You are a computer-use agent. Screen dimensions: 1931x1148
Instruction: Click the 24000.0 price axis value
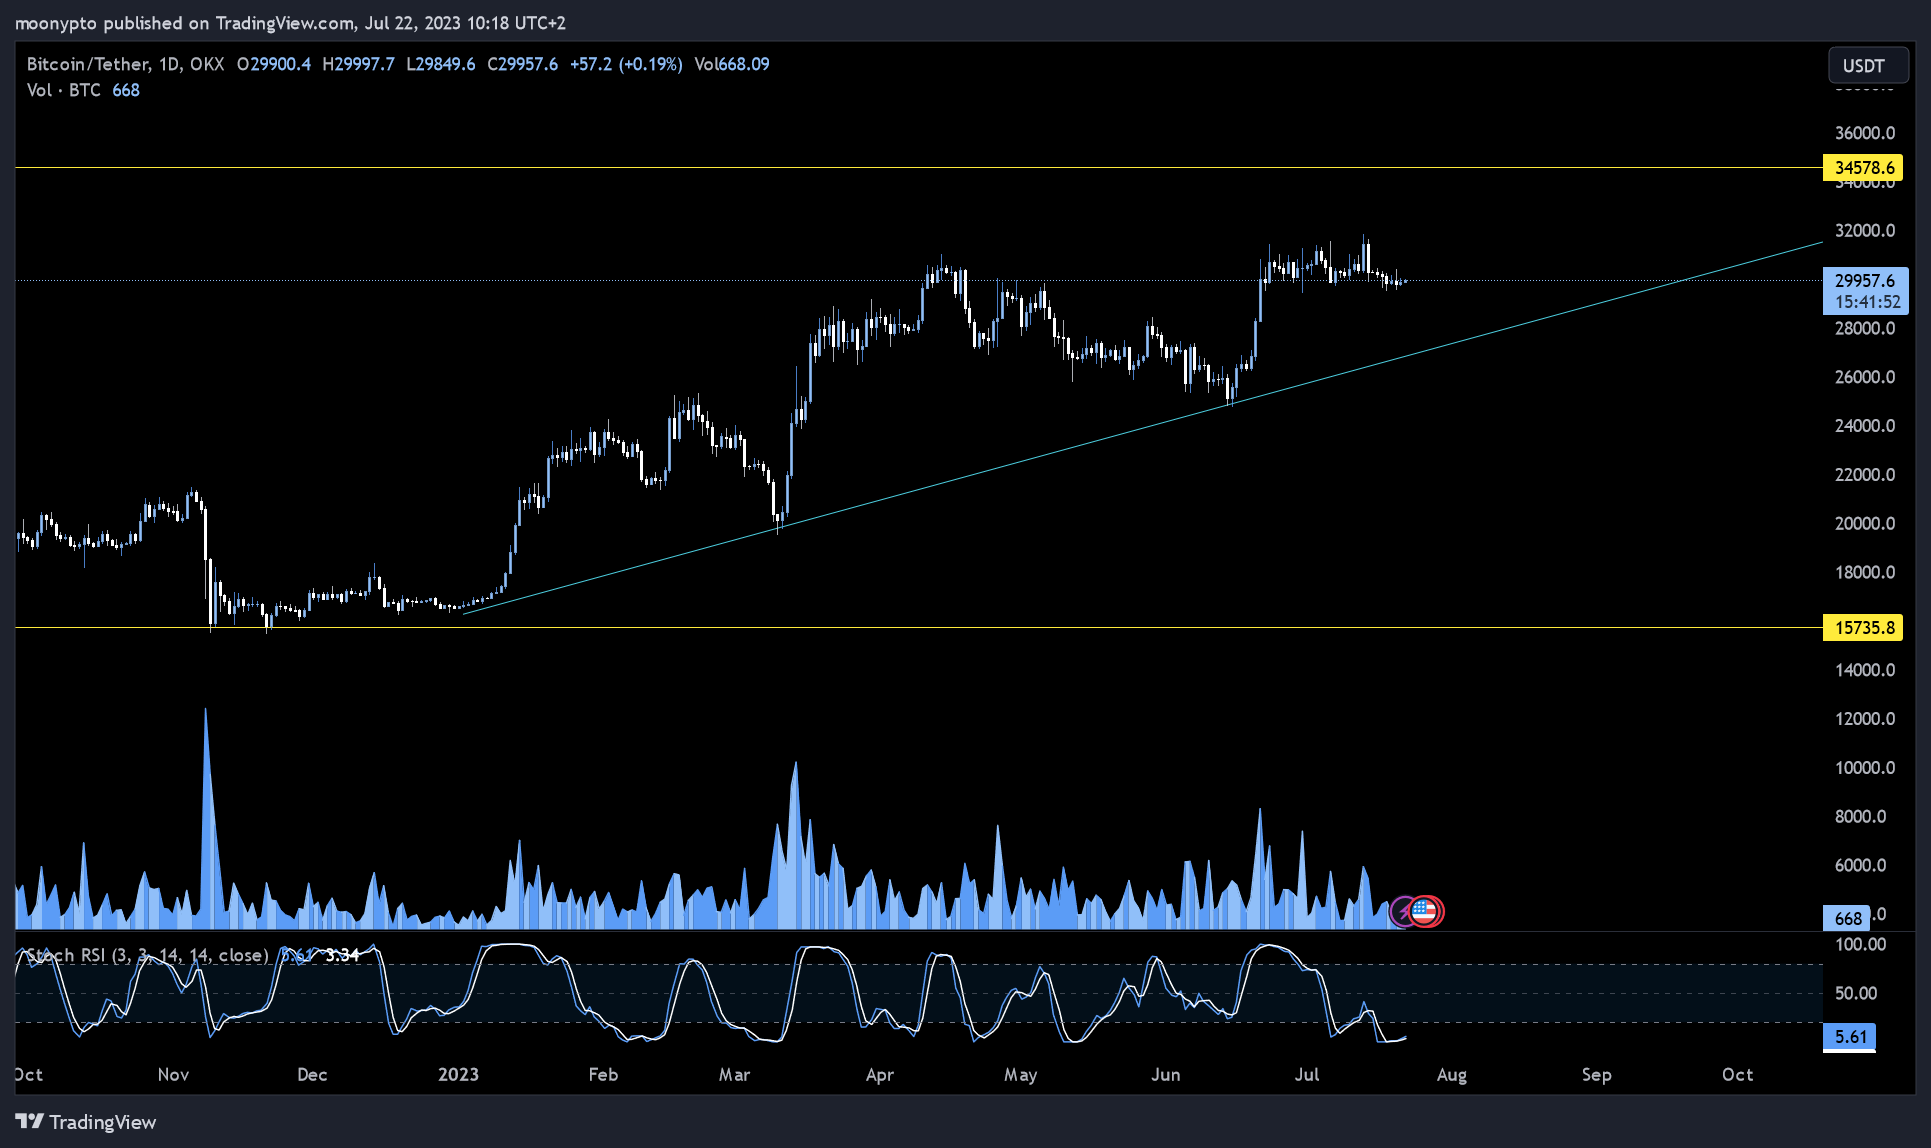[x=1865, y=426]
